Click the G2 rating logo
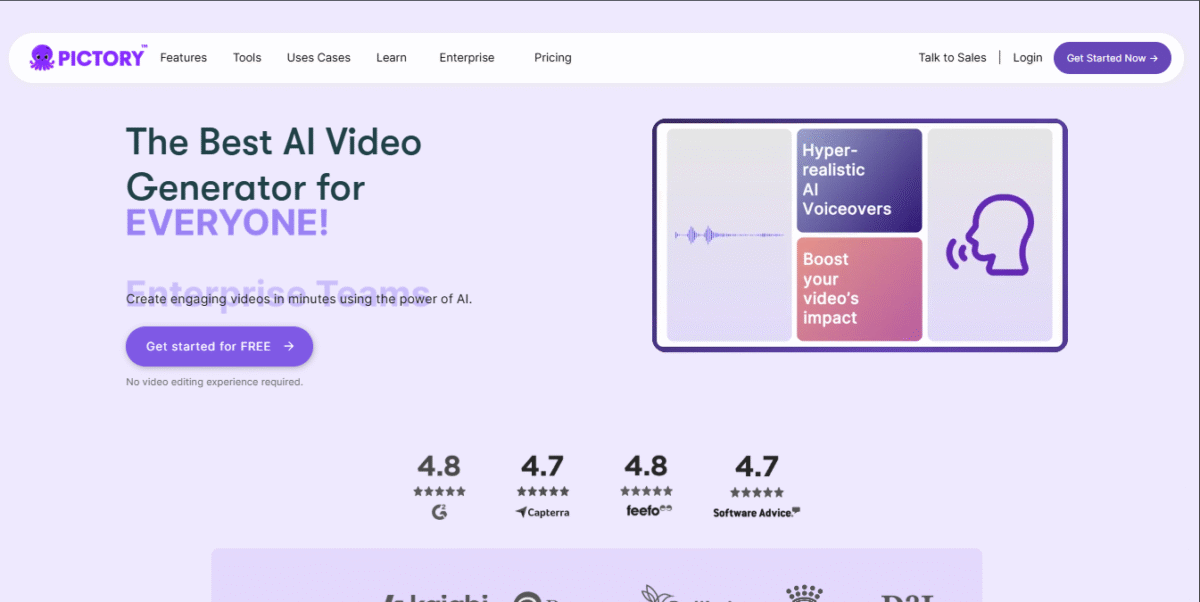 (x=440, y=511)
